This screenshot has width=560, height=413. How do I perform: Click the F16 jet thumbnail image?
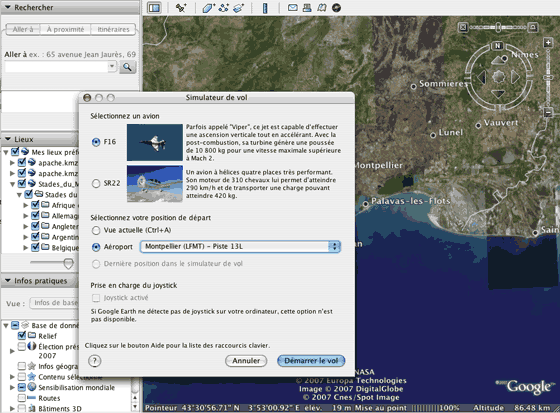pyautogui.click(x=155, y=143)
